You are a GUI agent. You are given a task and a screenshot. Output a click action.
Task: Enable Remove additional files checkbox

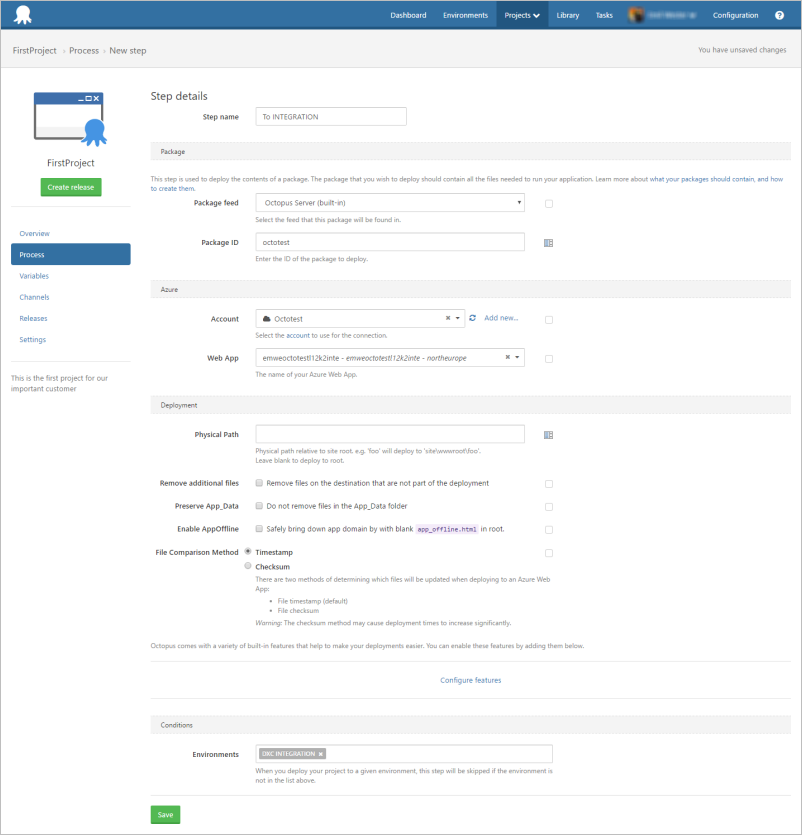point(260,483)
